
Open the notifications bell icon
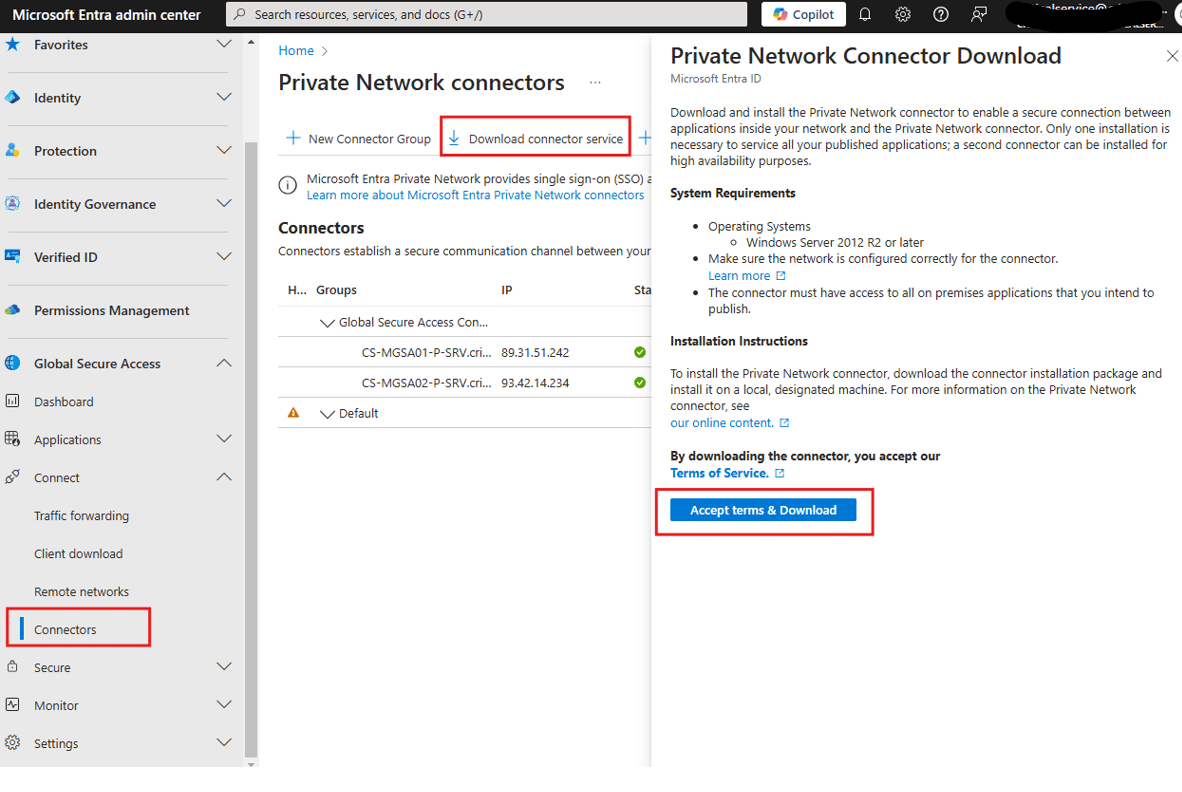pyautogui.click(x=865, y=14)
